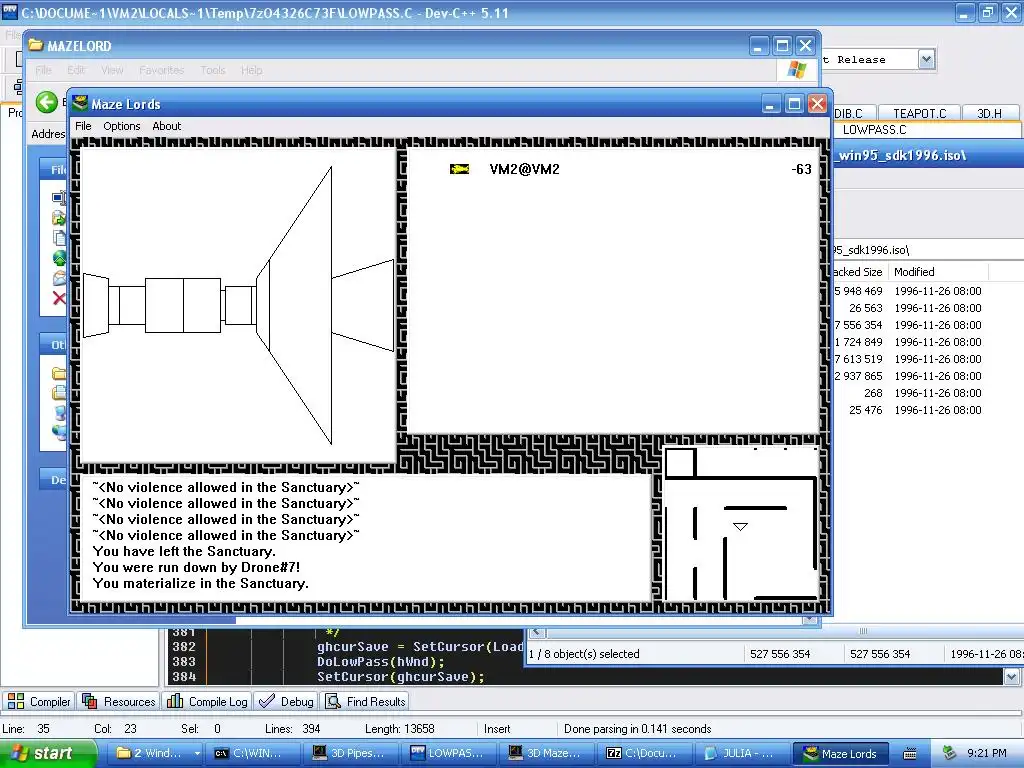
Task: Open the Debug tab in Dev-C++
Action: point(286,701)
